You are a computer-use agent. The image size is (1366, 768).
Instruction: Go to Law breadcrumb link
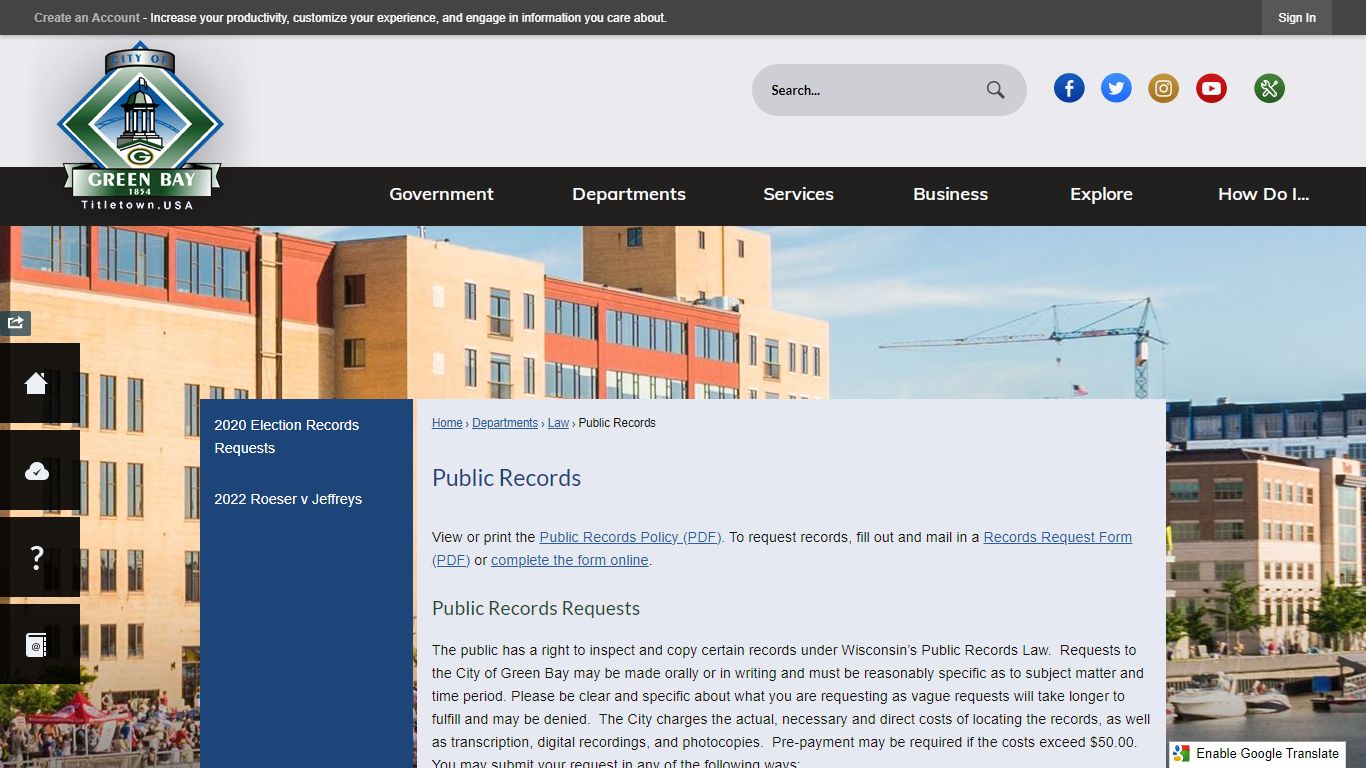click(558, 423)
